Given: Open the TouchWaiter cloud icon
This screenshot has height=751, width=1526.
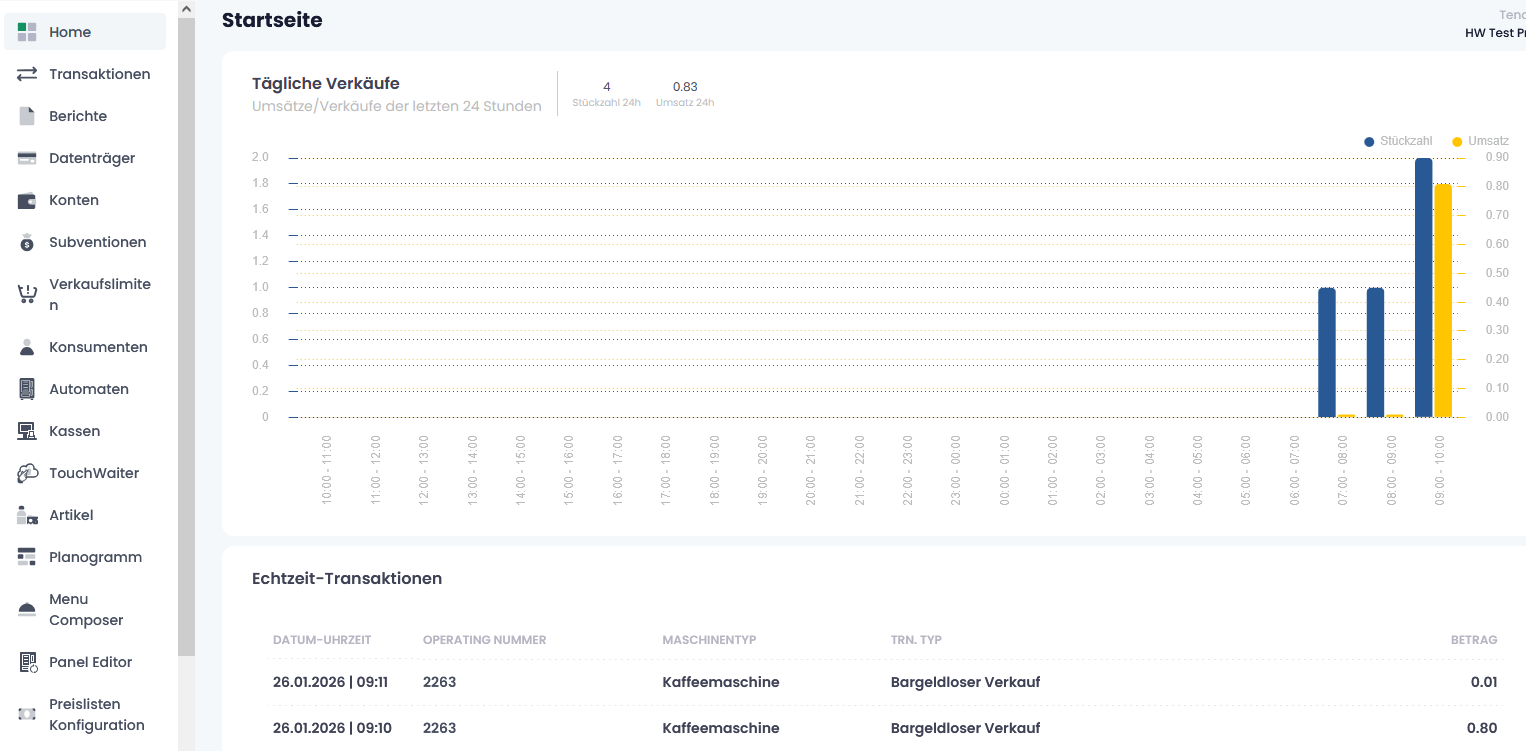Looking at the screenshot, I should [27, 473].
